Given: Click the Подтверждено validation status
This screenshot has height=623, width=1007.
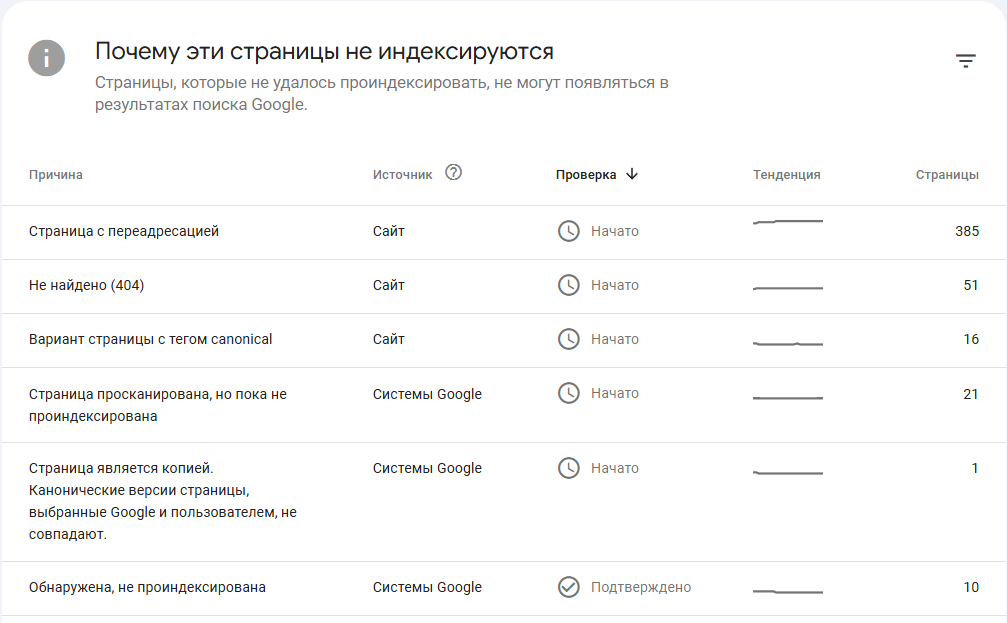Looking at the screenshot, I should click(x=641, y=587).
